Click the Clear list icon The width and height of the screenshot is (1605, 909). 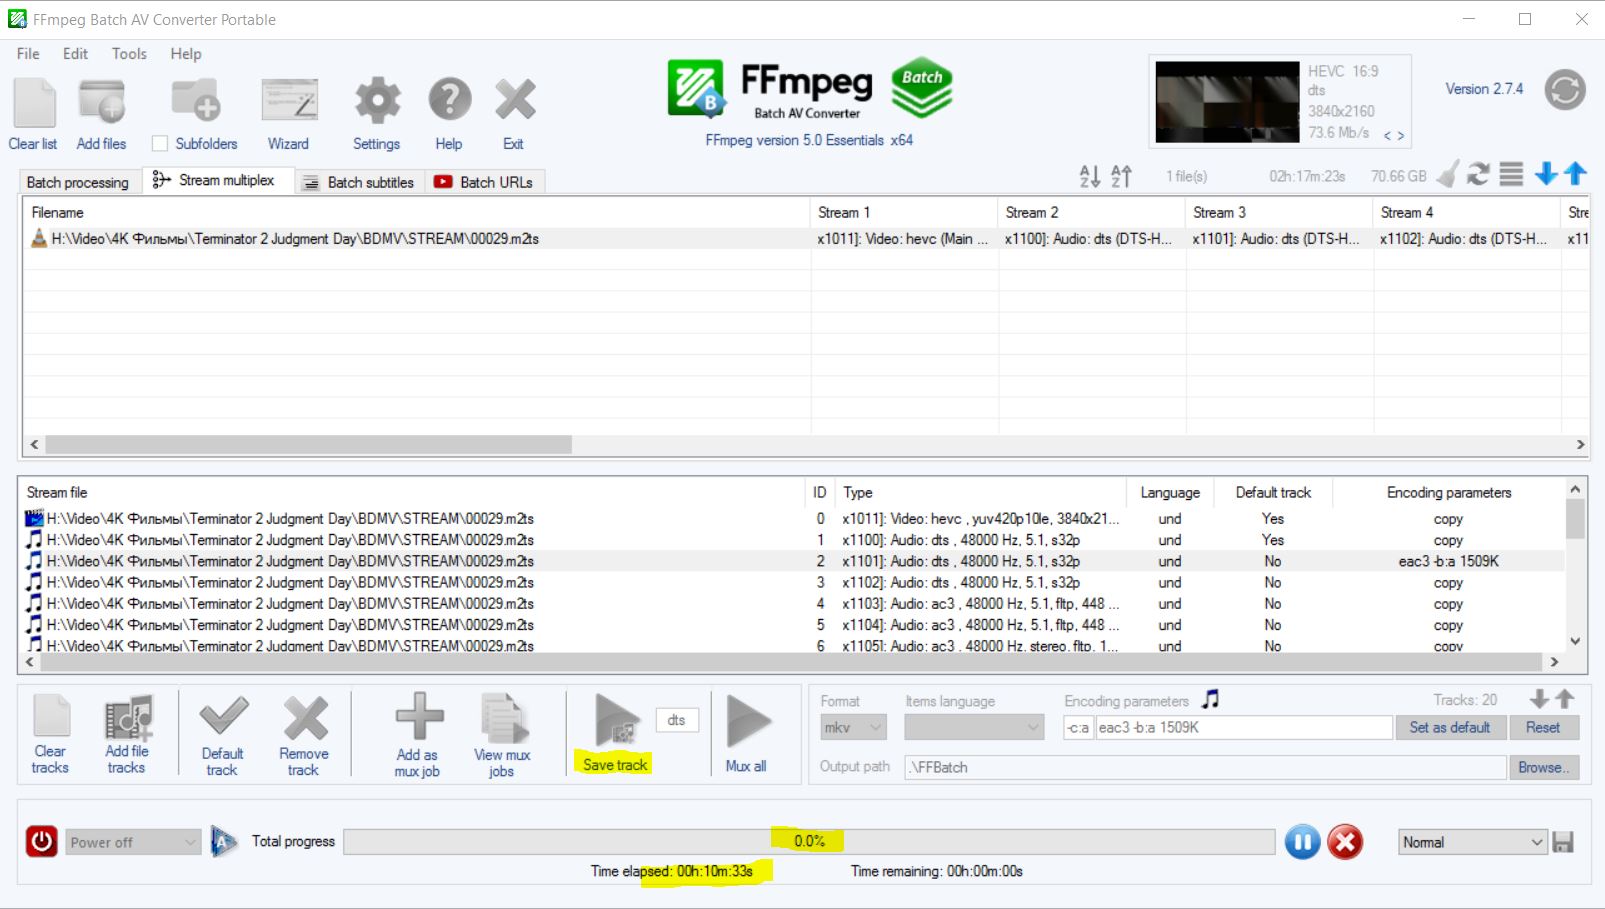34,103
